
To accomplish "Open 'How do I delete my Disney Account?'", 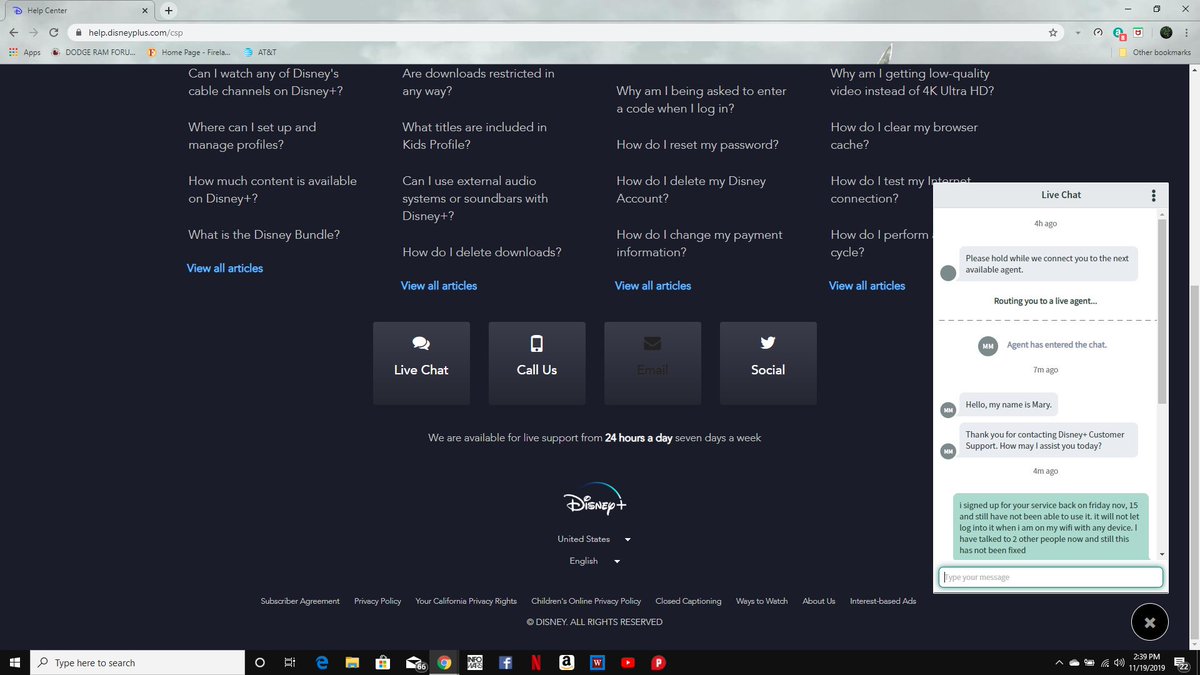I will click(x=691, y=190).
